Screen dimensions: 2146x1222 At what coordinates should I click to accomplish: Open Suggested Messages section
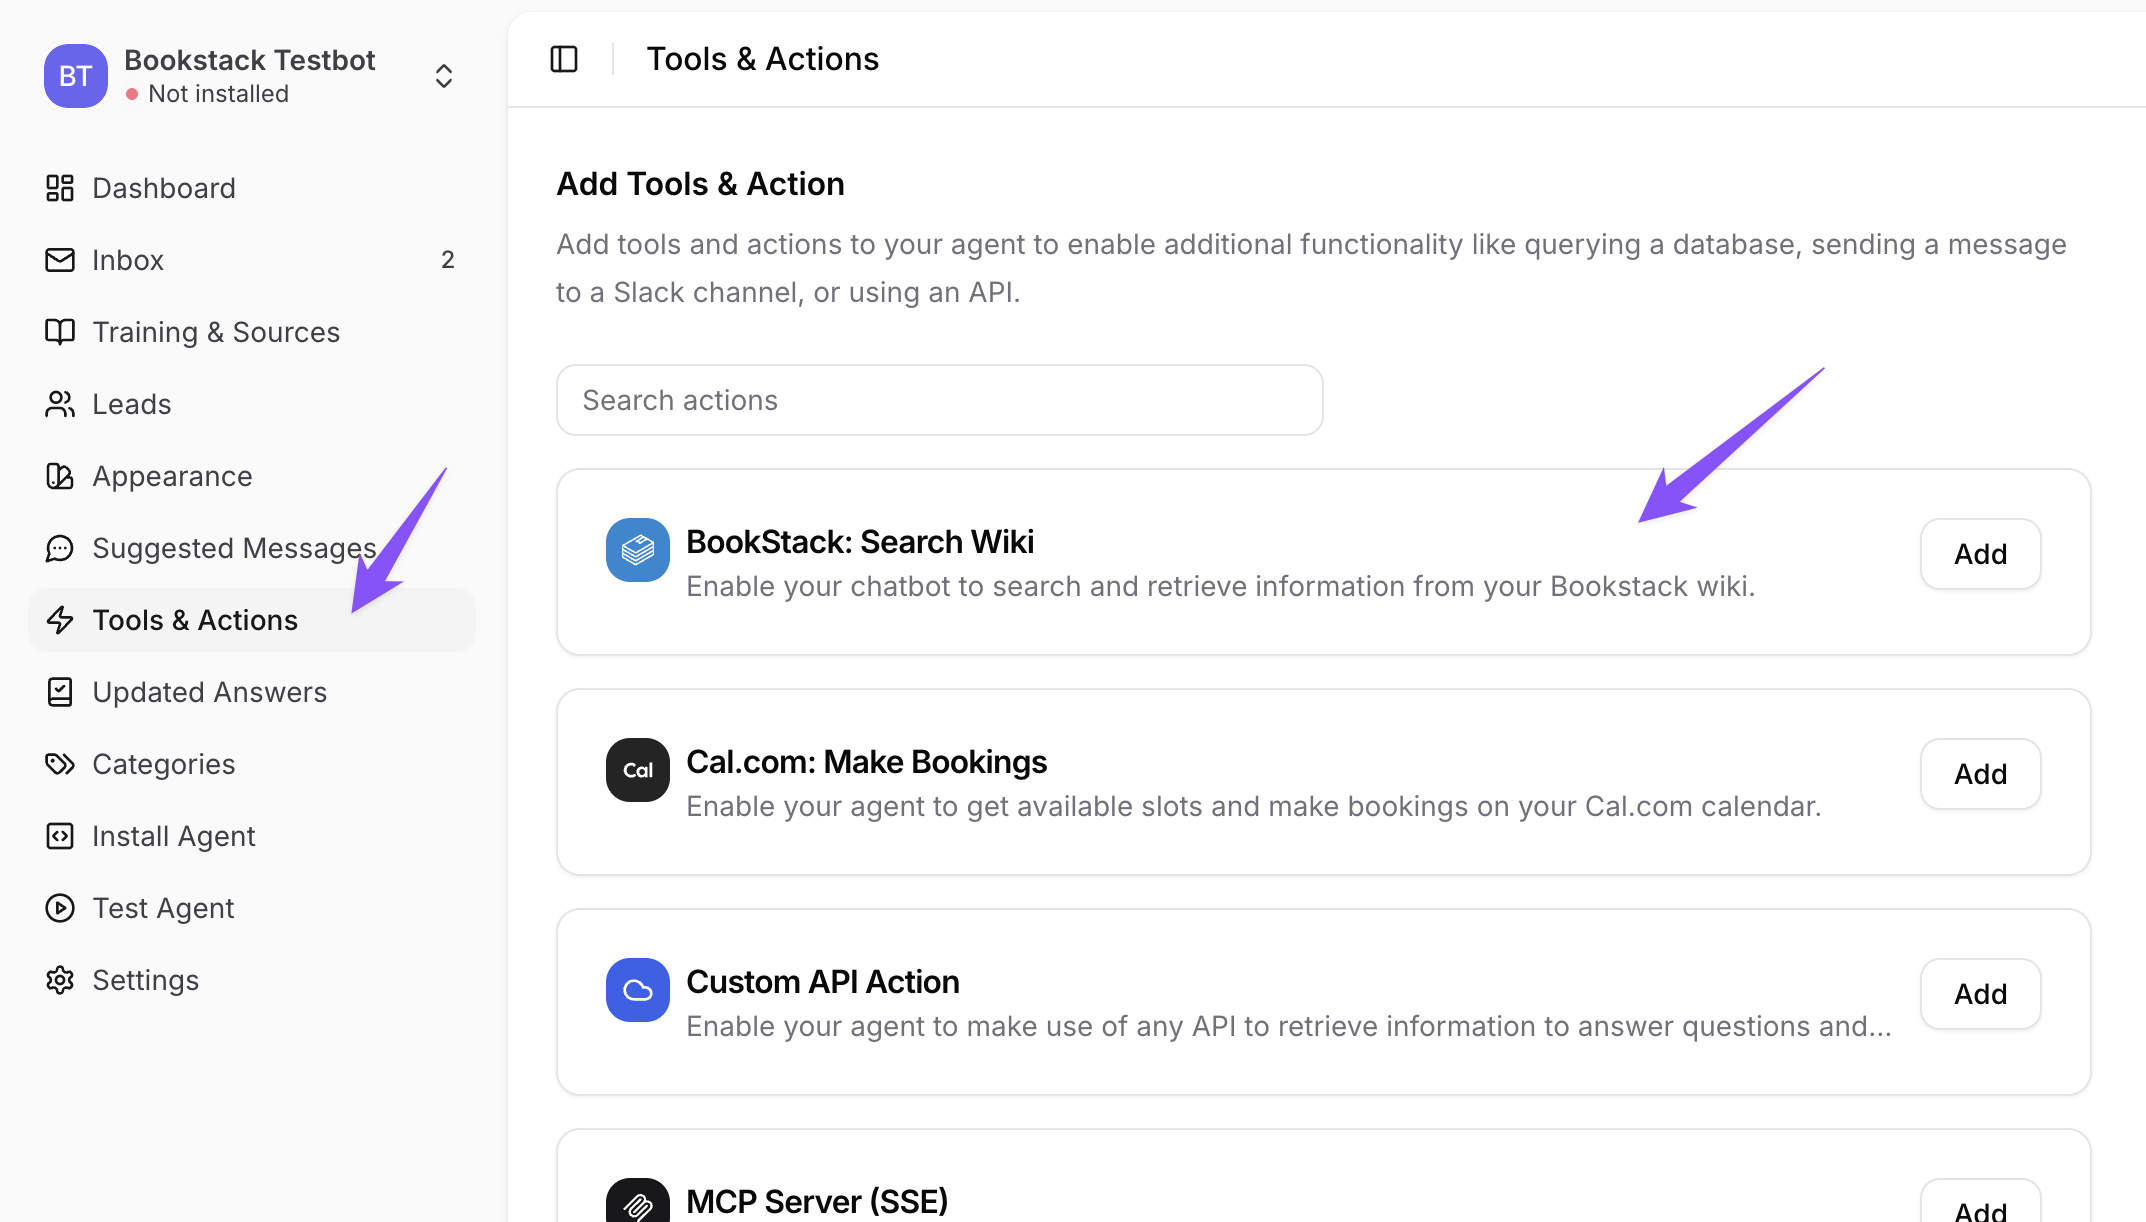[234, 548]
